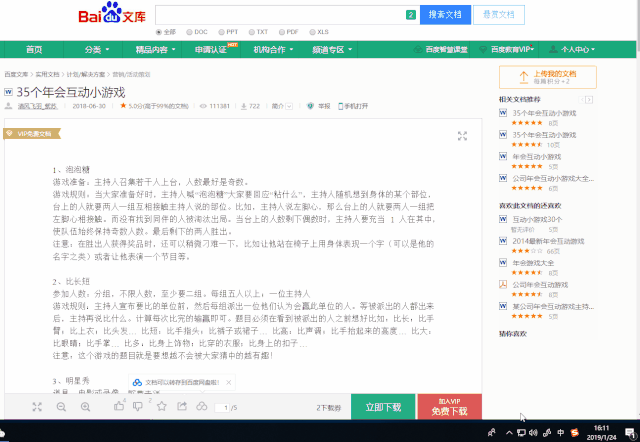Click 上传我的文档 button
The height and width of the screenshot is (442, 640).
[547, 77]
